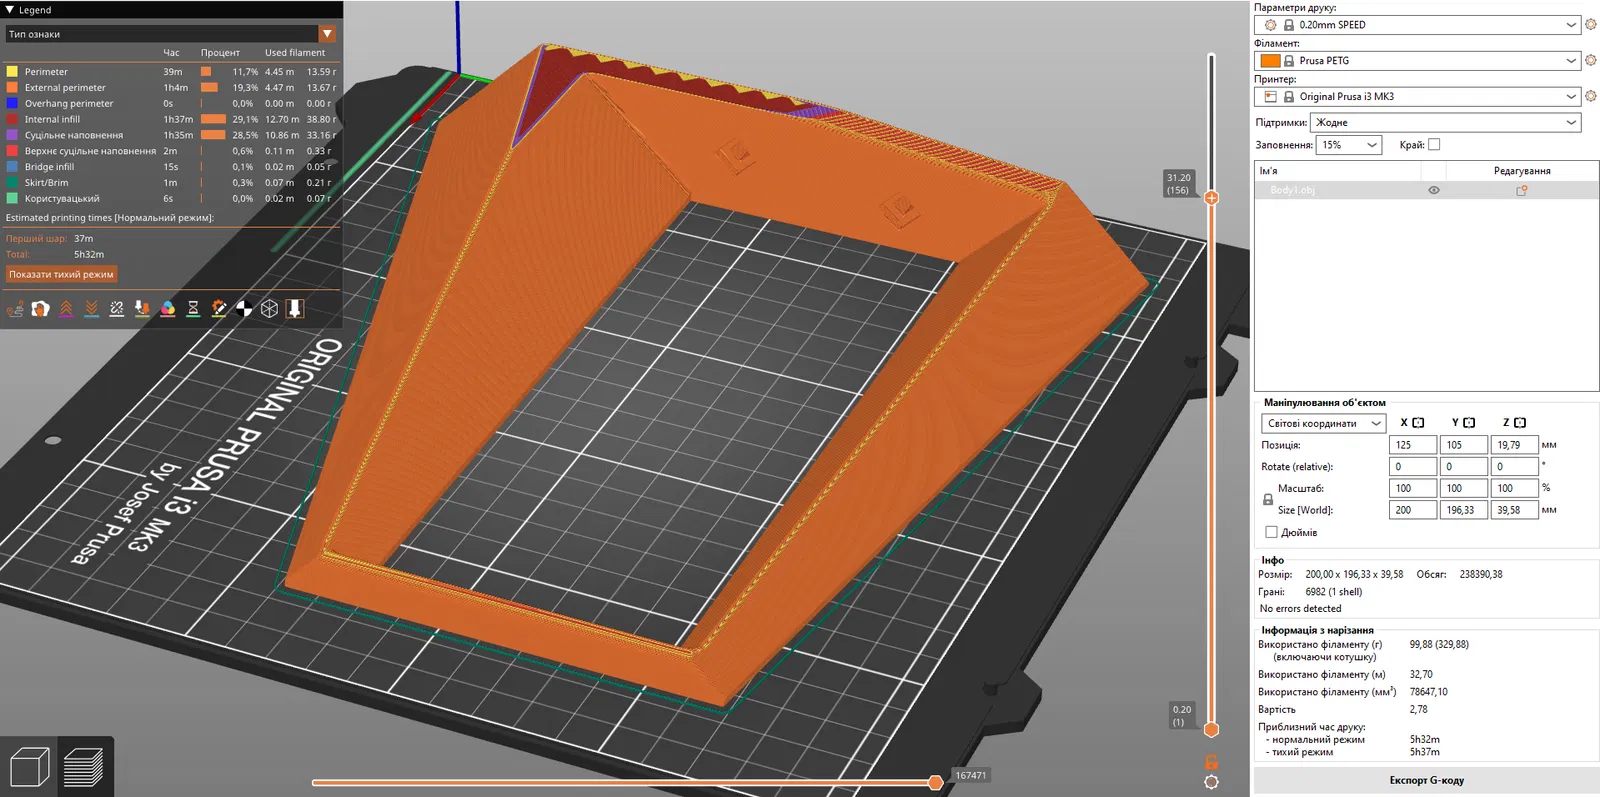
Task: Switch to 3D editor view cube icon
Action: coord(29,768)
